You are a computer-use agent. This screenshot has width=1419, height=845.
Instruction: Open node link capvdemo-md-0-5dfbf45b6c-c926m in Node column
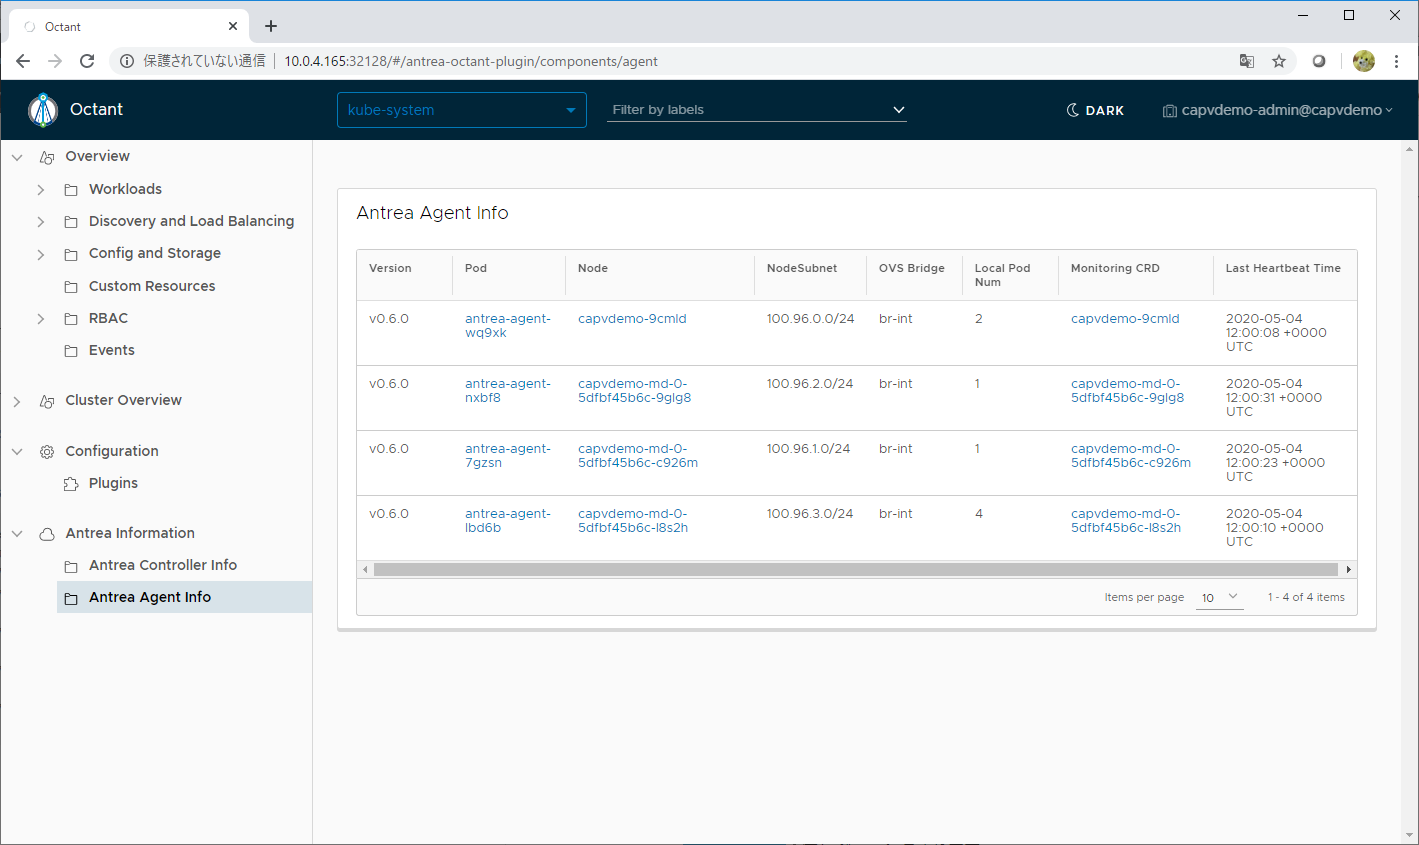point(638,456)
